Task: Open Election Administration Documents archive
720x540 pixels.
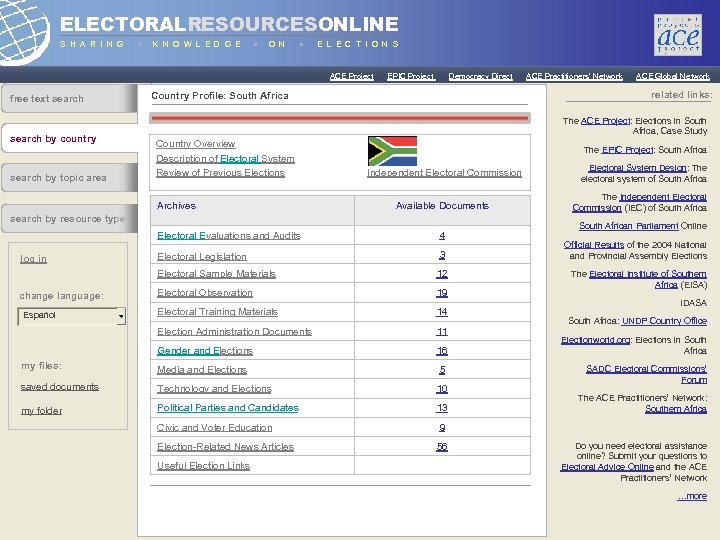Action: (234, 332)
